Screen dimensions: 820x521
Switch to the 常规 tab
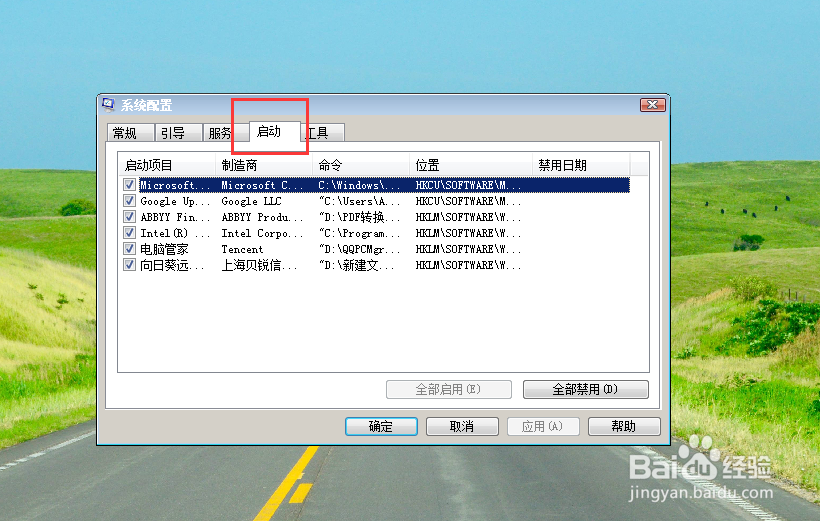coord(130,133)
